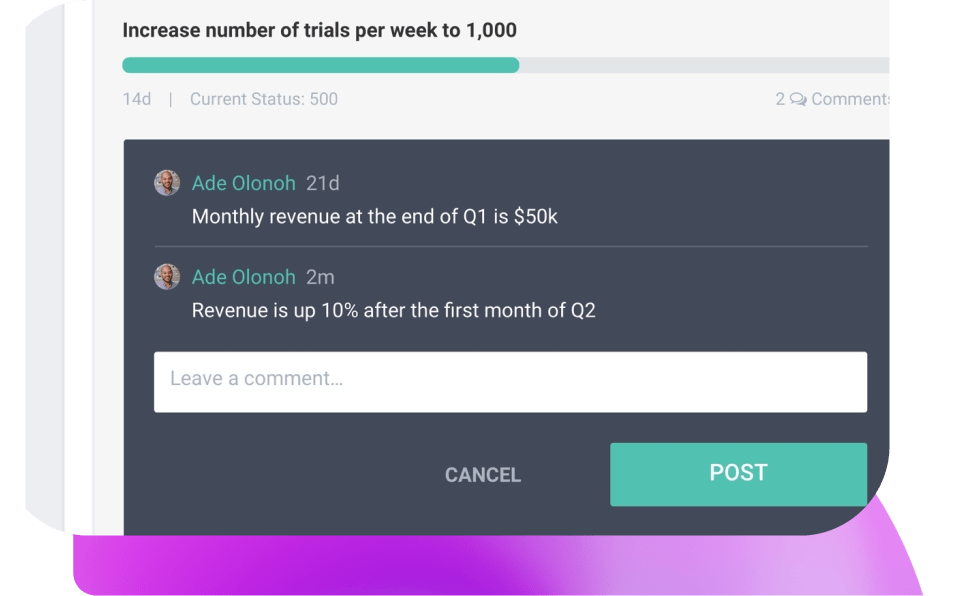Focus the Leave a comment field
The height and width of the screenshot is (596, 966).
tap(510, 381)
